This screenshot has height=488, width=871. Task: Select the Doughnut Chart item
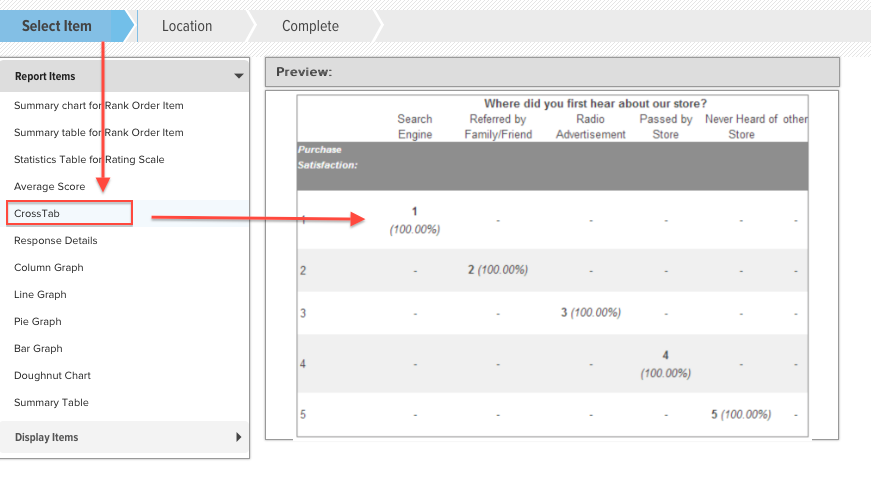[52, 375]
